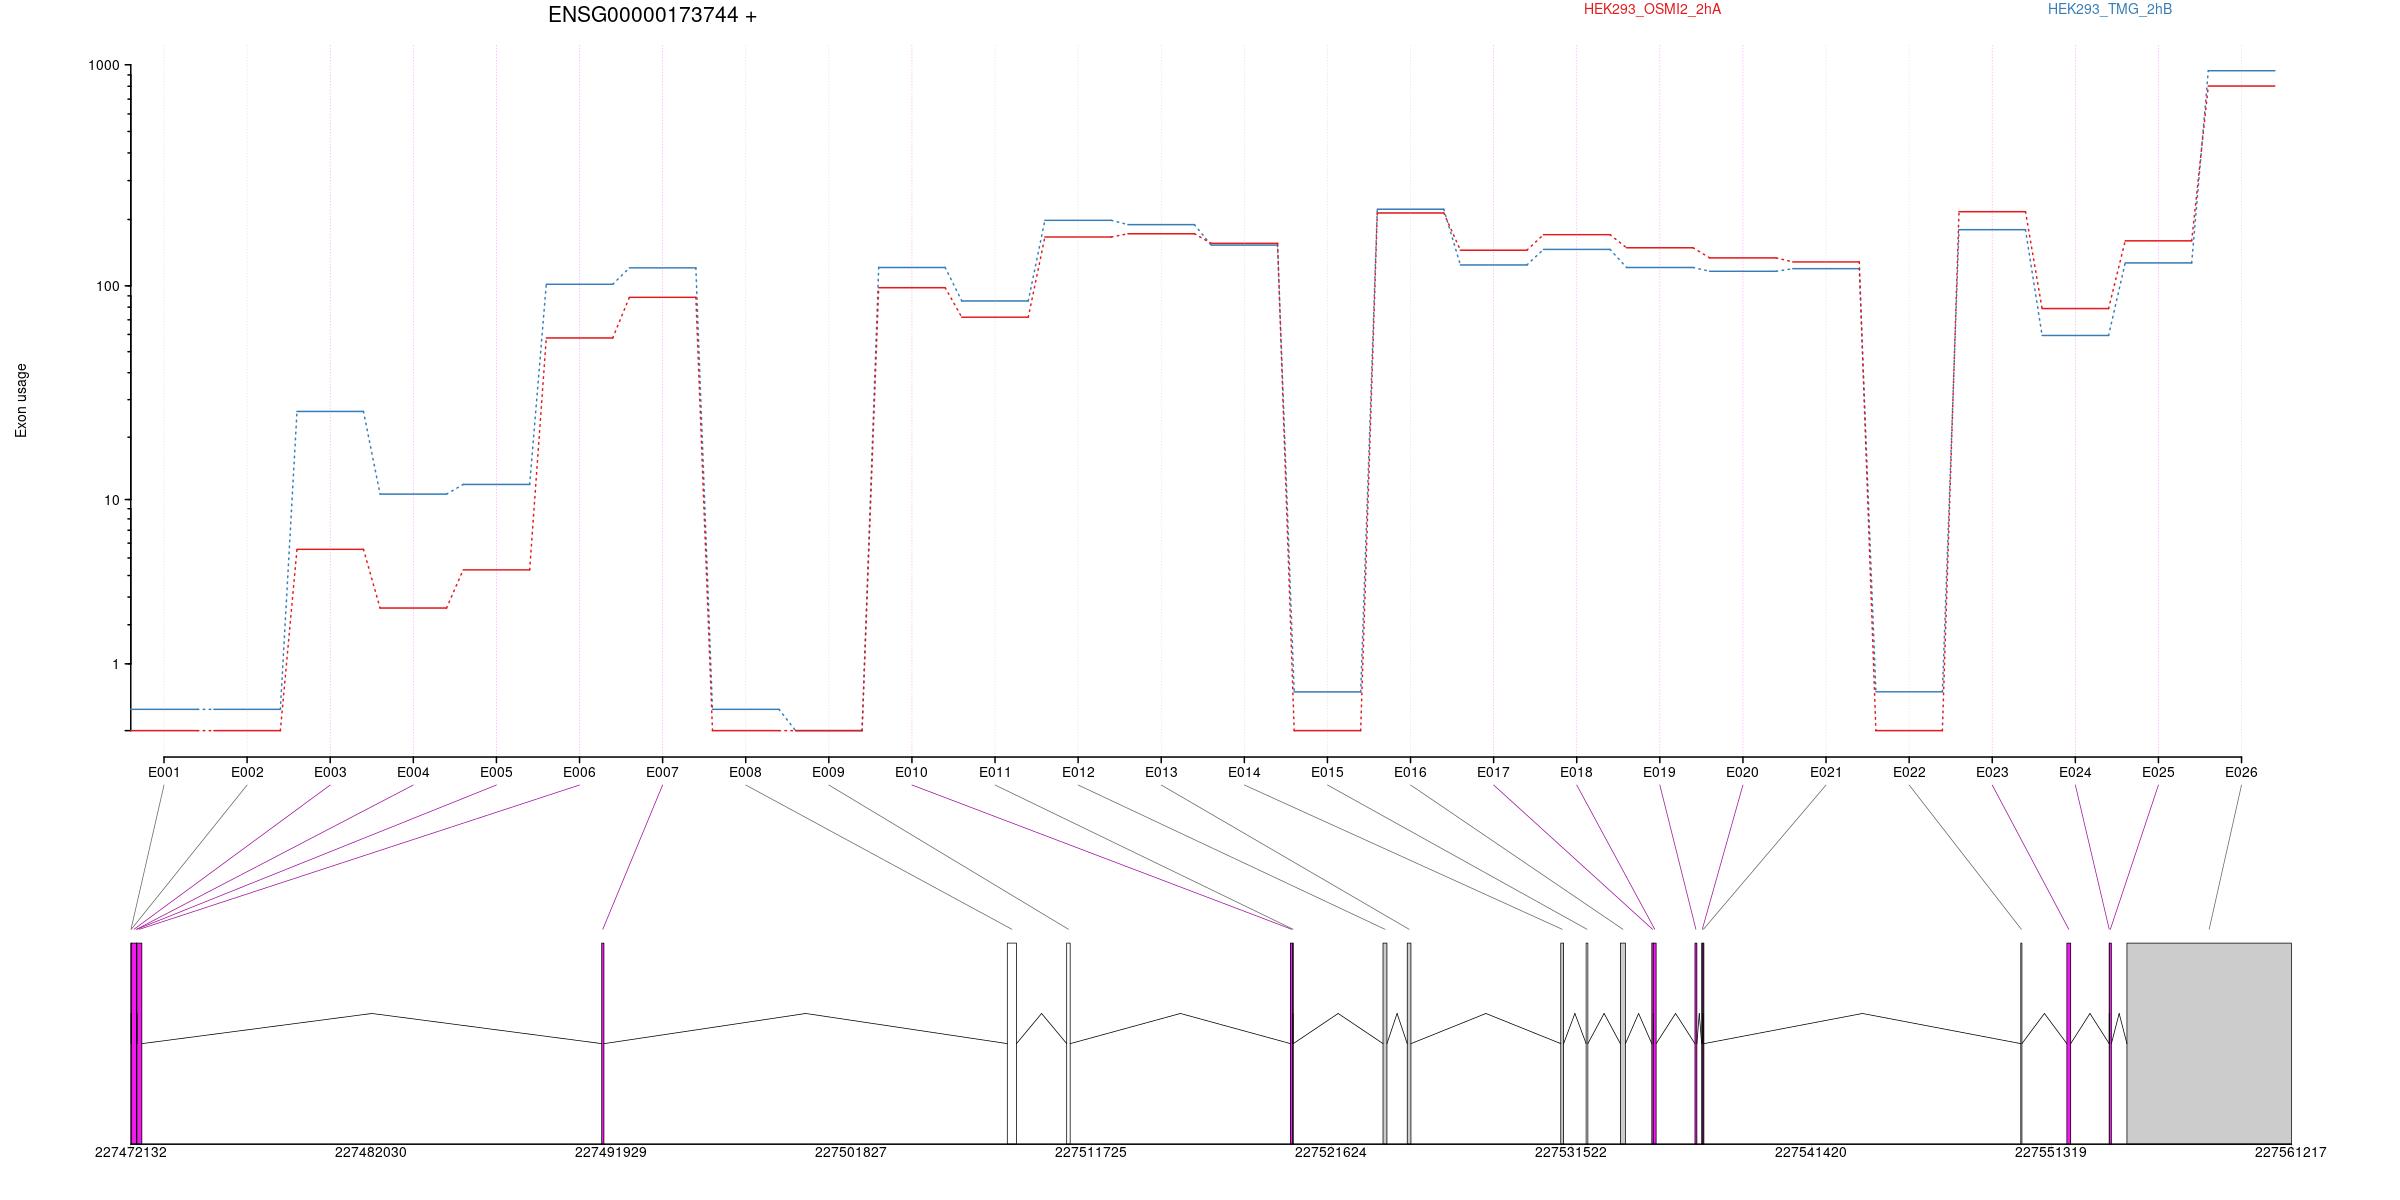Click exon label E020
The image size is (2400, 1200).
[1742, 772]
